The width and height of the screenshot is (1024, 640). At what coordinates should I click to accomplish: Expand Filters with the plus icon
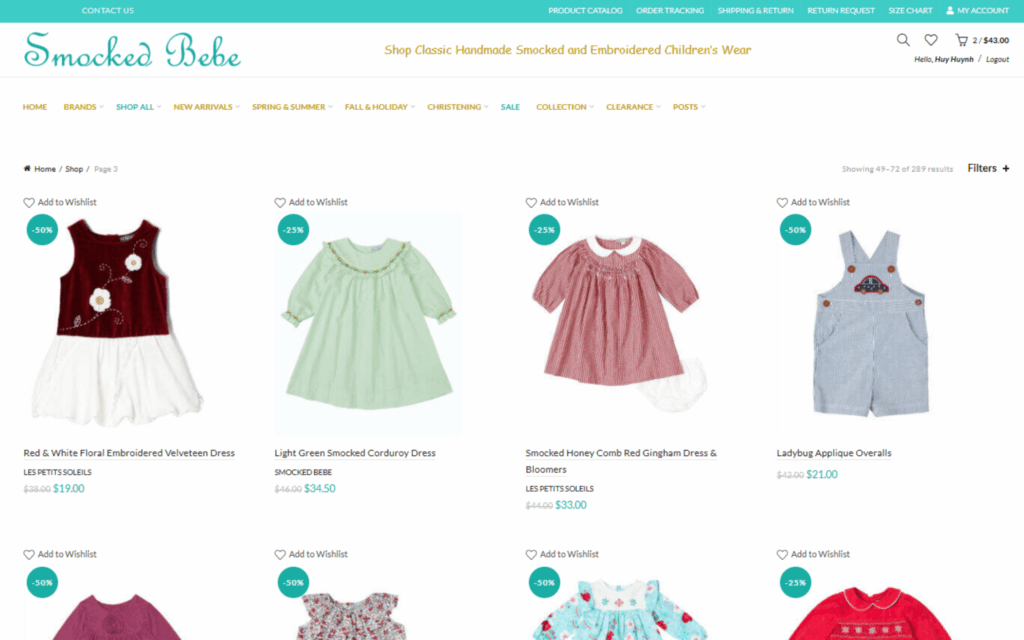[x=1006, y=168]
